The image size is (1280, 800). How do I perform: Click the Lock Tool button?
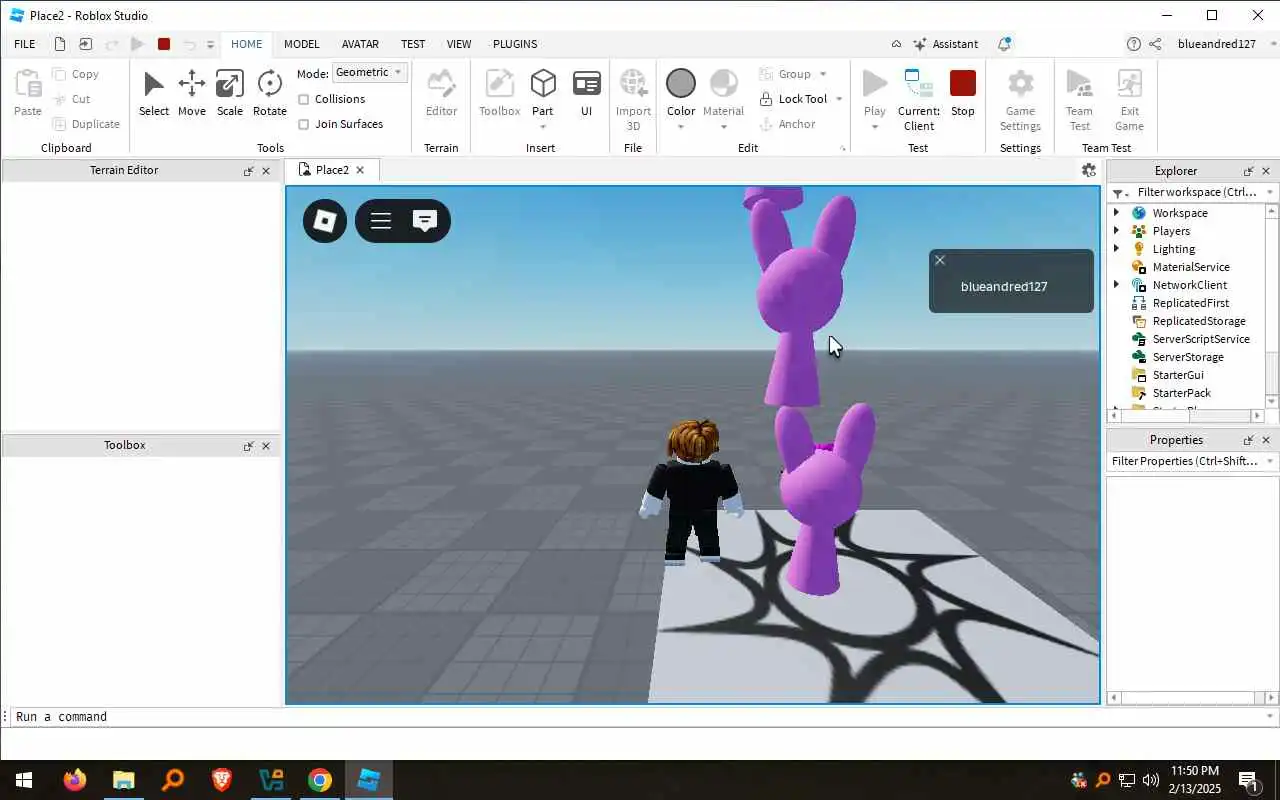click(794, 99)
